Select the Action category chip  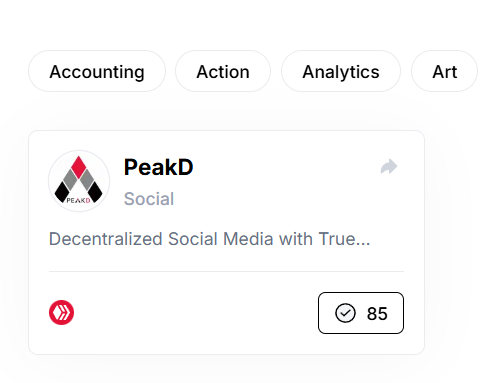click(x=223, y=71)
